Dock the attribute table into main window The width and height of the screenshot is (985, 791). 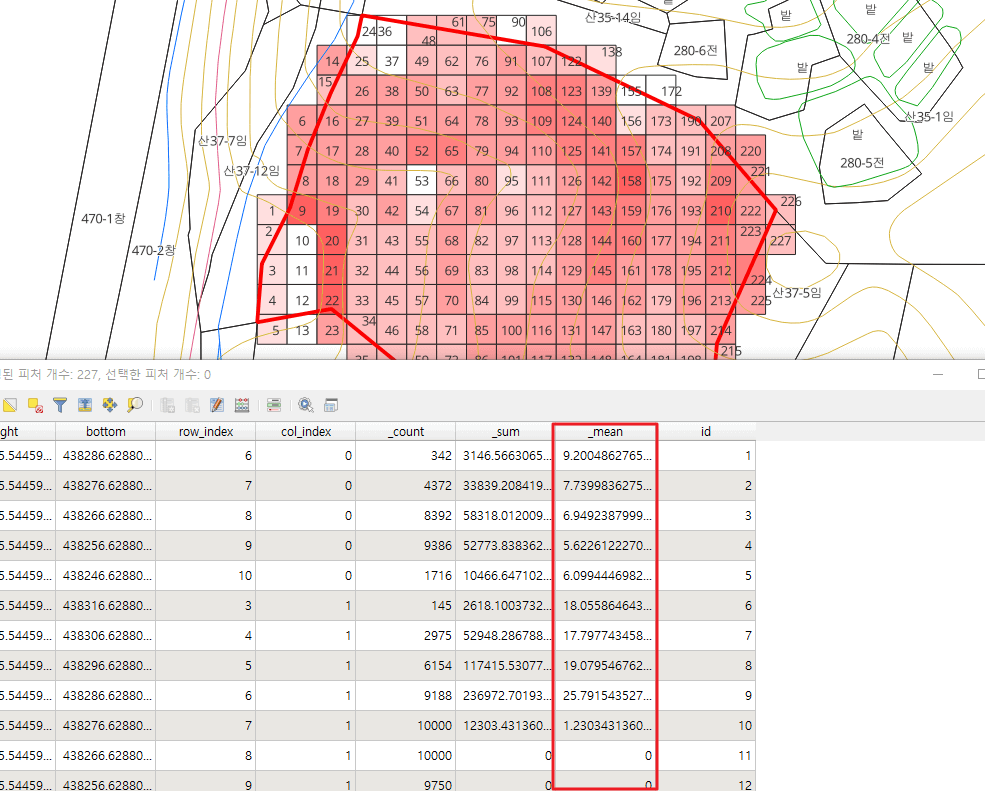click(330, 404)
